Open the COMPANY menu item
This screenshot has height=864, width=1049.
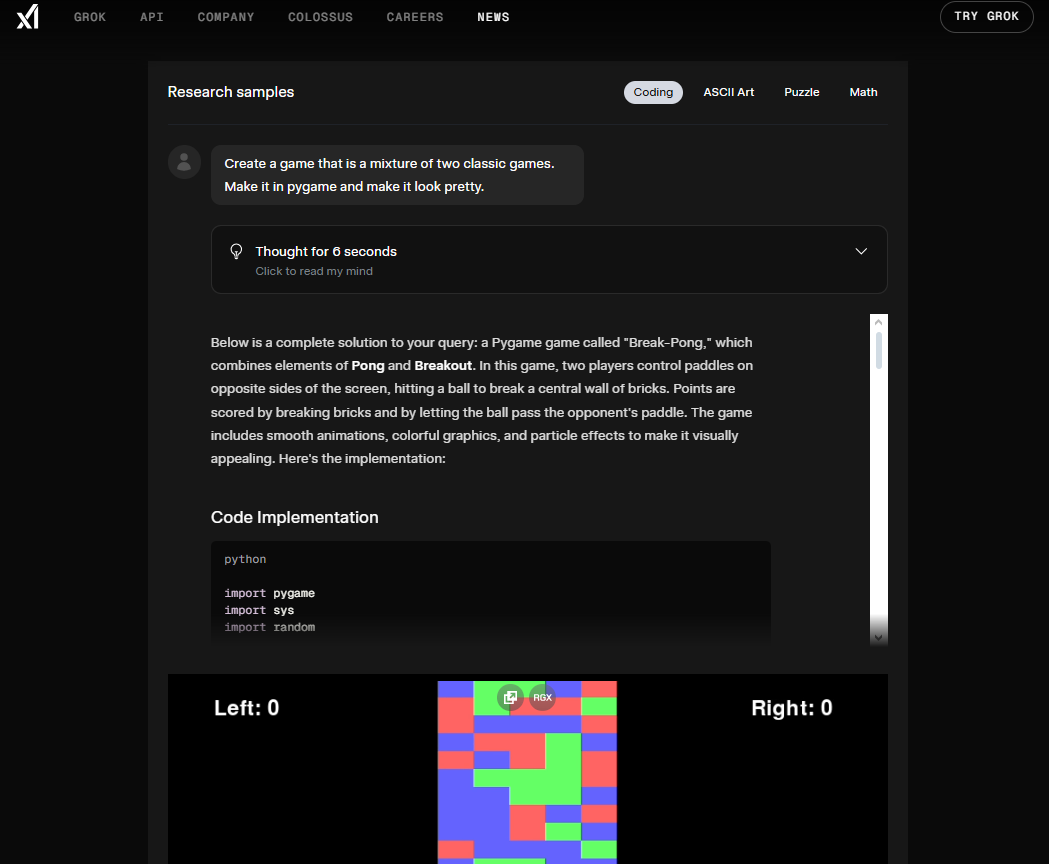coord(226,17)
